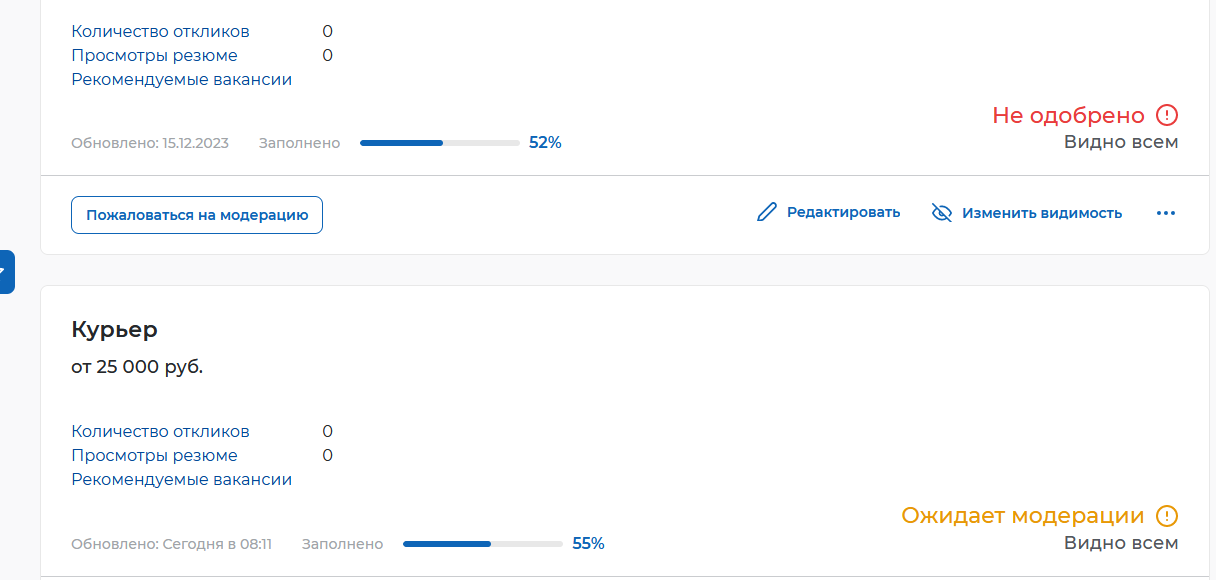The height and width of the screenshot is (580, 1216).
Task: Open Количество откликов in the not-approved resume
Action: 160,31
